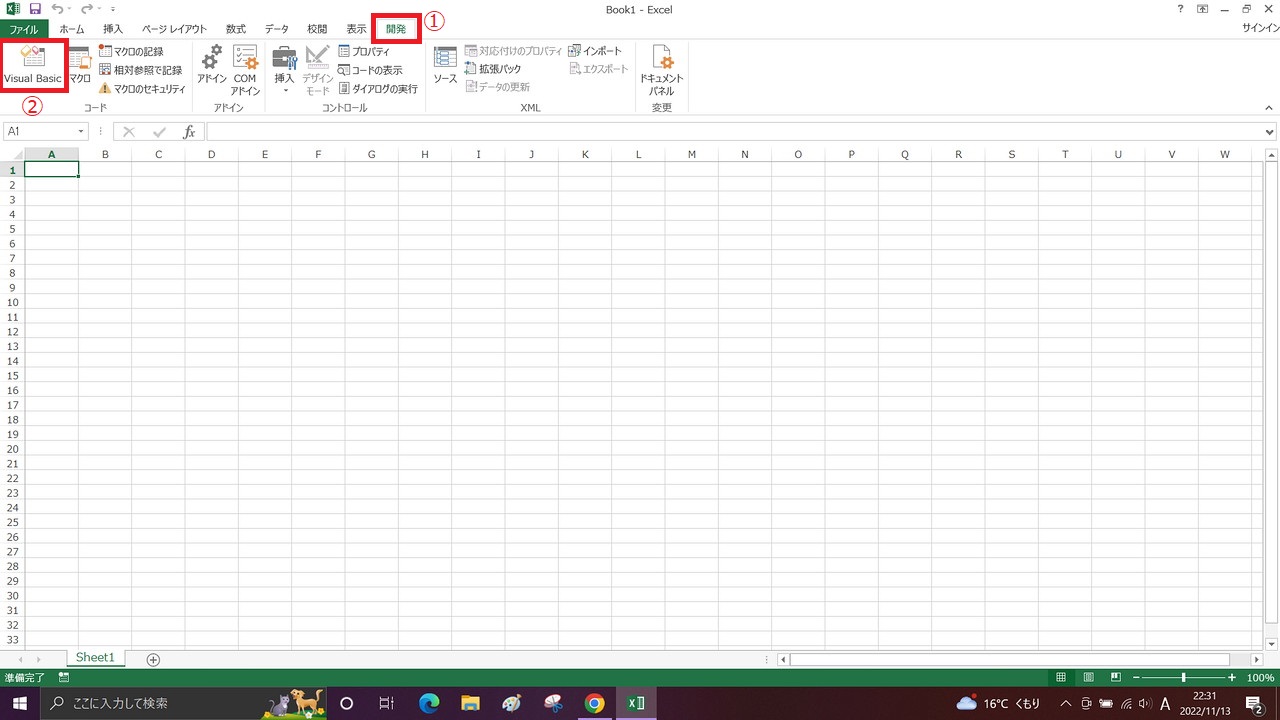Image resolution: width=1280 pixels, height=720 pixels.
Task: Redo the last action
Action: (x=88, y=9)
